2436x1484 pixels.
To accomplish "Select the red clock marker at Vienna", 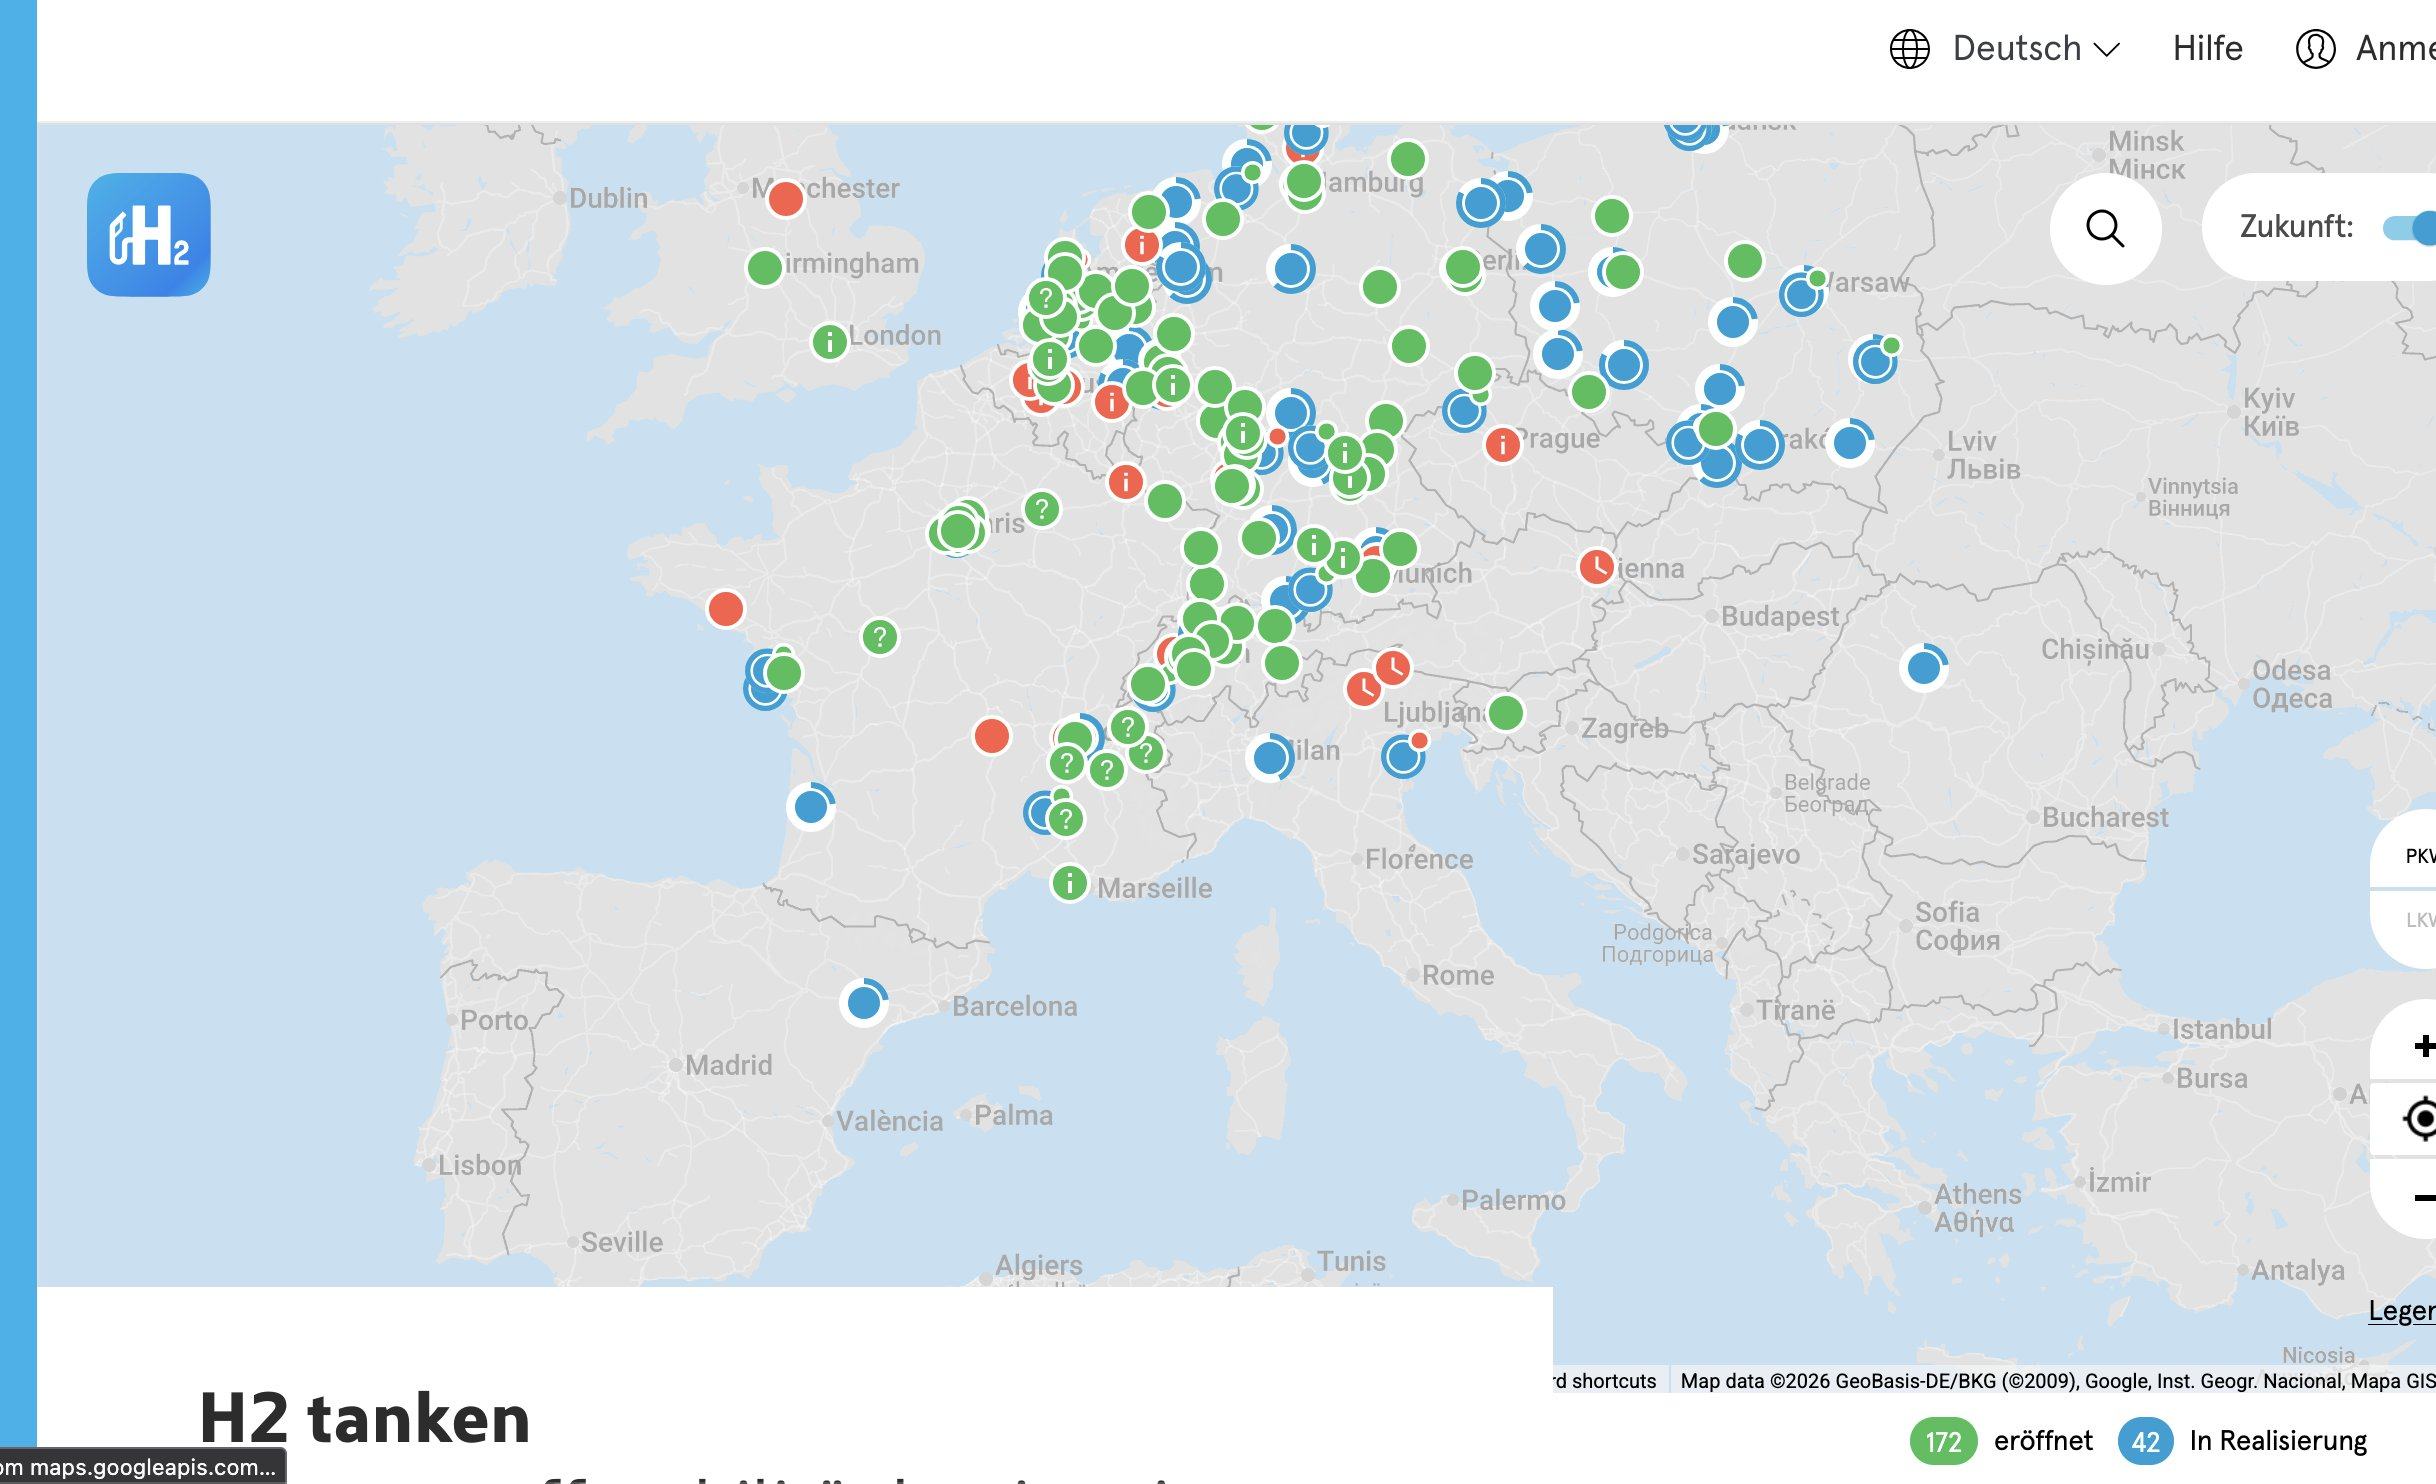I will 1598,567.
